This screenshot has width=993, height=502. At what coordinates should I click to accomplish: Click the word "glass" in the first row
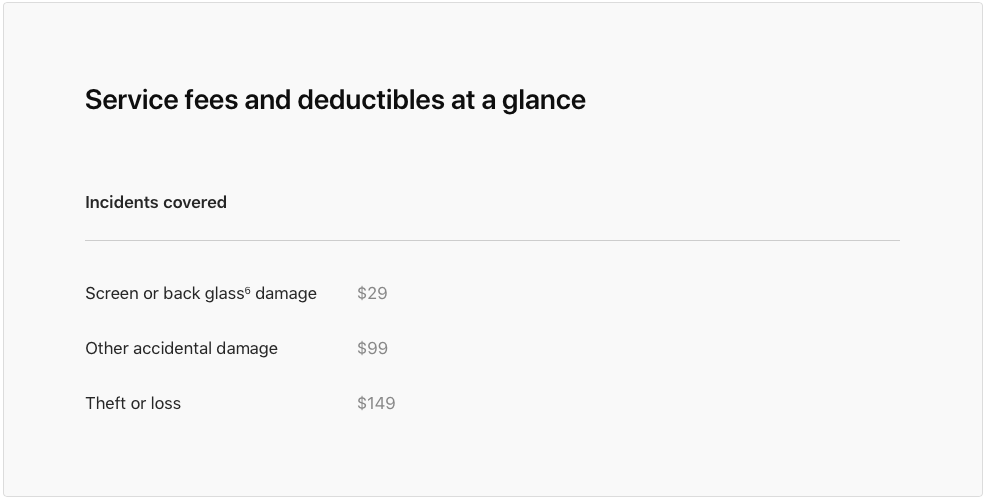(223, 293)
